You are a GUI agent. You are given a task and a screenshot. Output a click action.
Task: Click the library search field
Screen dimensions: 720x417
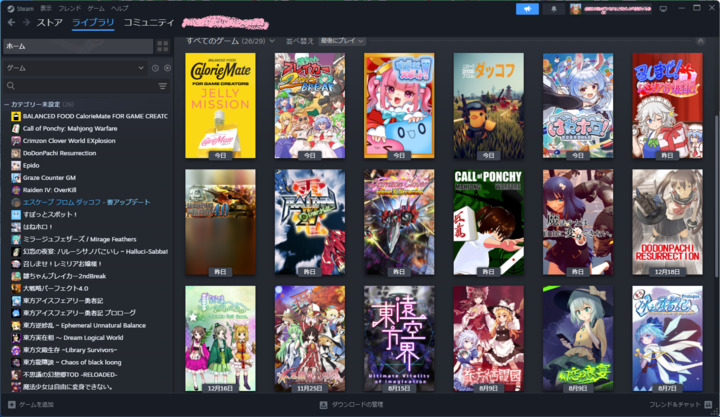(79, 86)
